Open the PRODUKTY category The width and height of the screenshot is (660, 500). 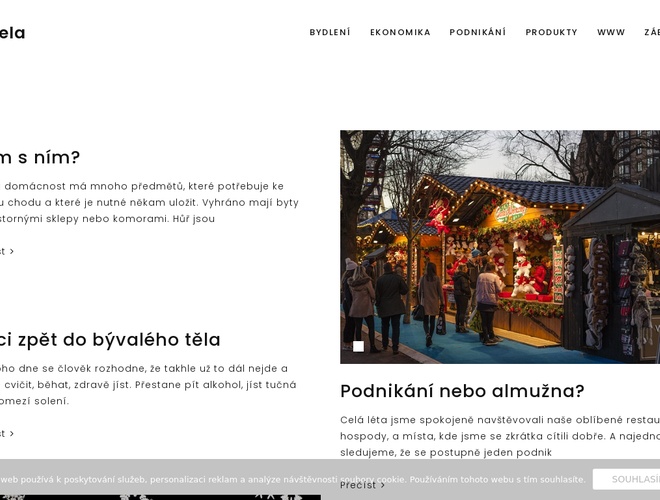[551, 32]
